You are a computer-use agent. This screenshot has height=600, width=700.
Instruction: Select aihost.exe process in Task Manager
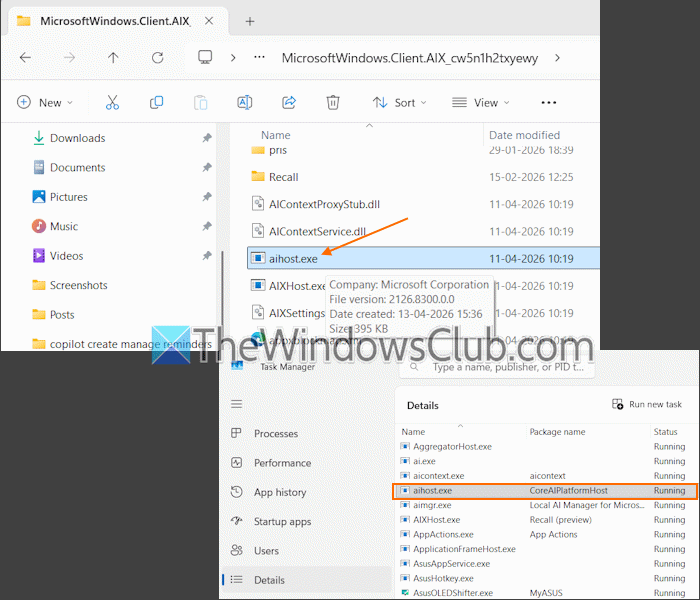coord(545,491)
